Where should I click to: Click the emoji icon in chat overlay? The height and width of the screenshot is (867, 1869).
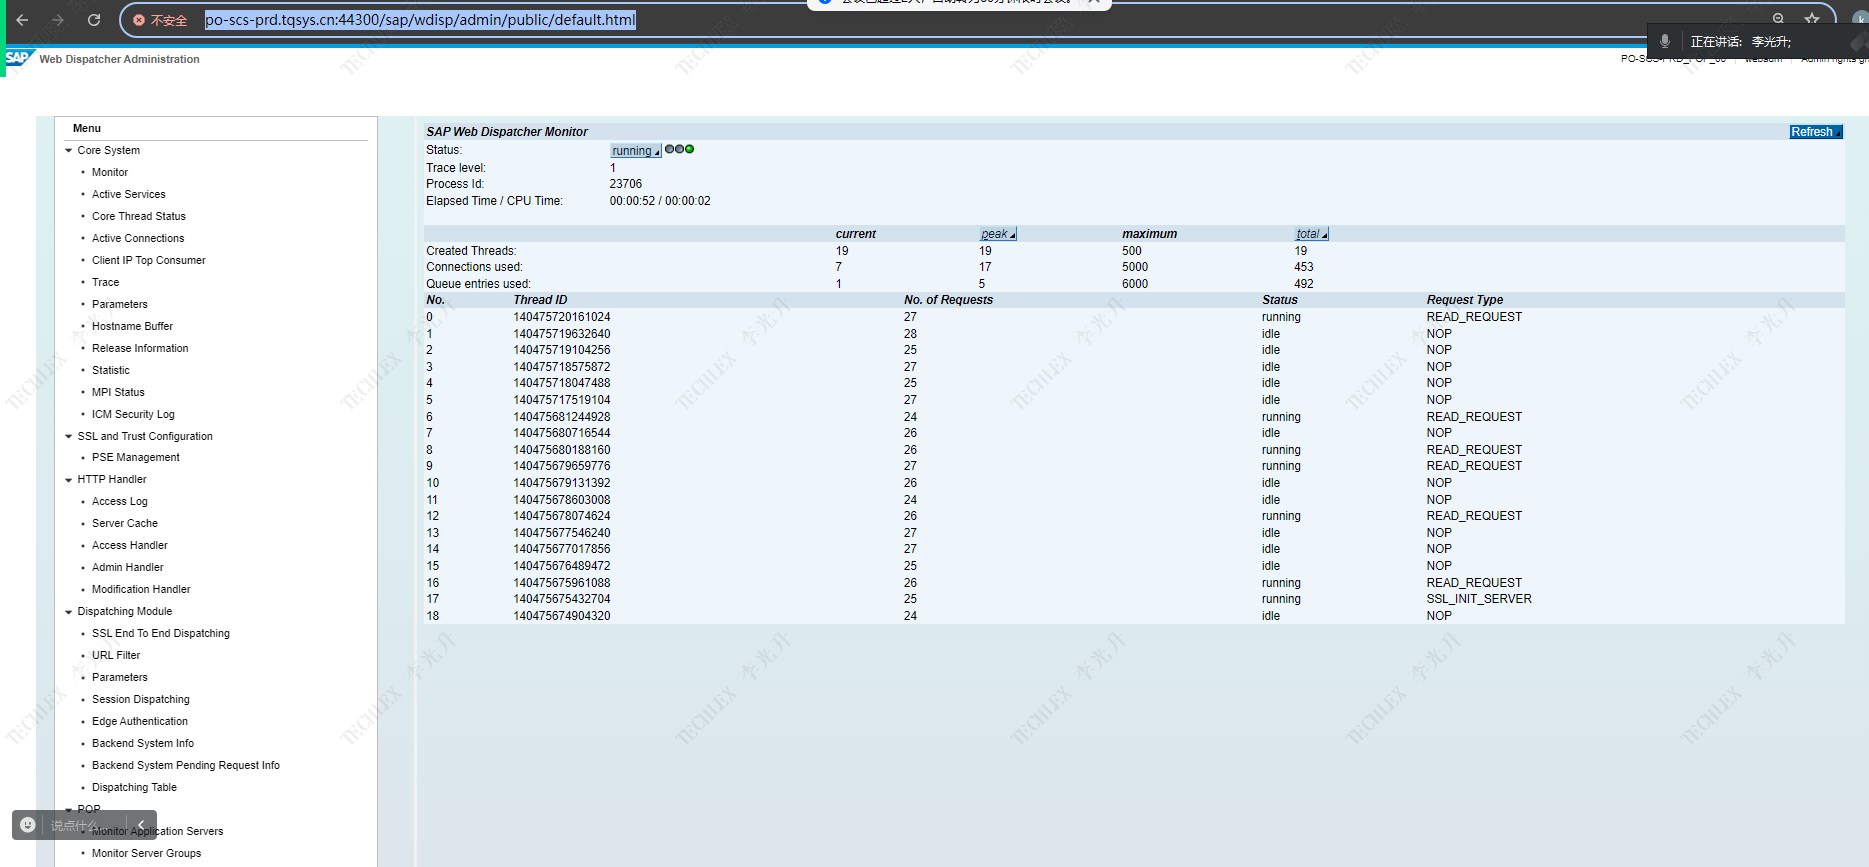click(28, 825)
